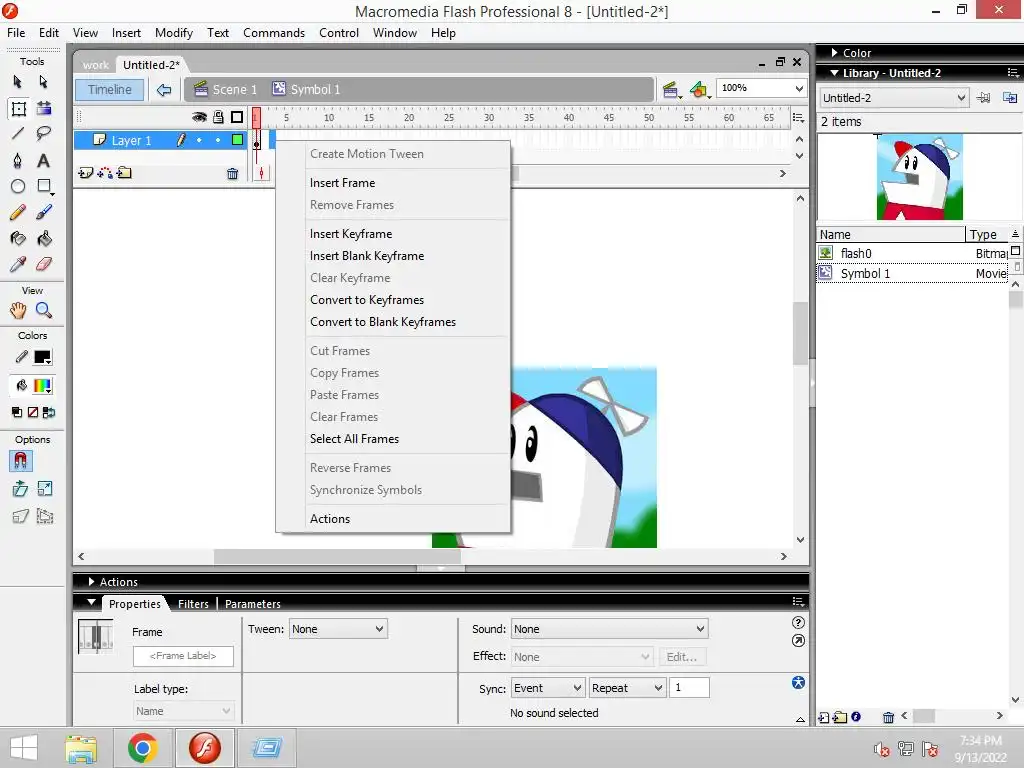This screenshot has height=768, width=1024.
Task: Click the back arrow in edit bar
Action: [x=164, y=89]
